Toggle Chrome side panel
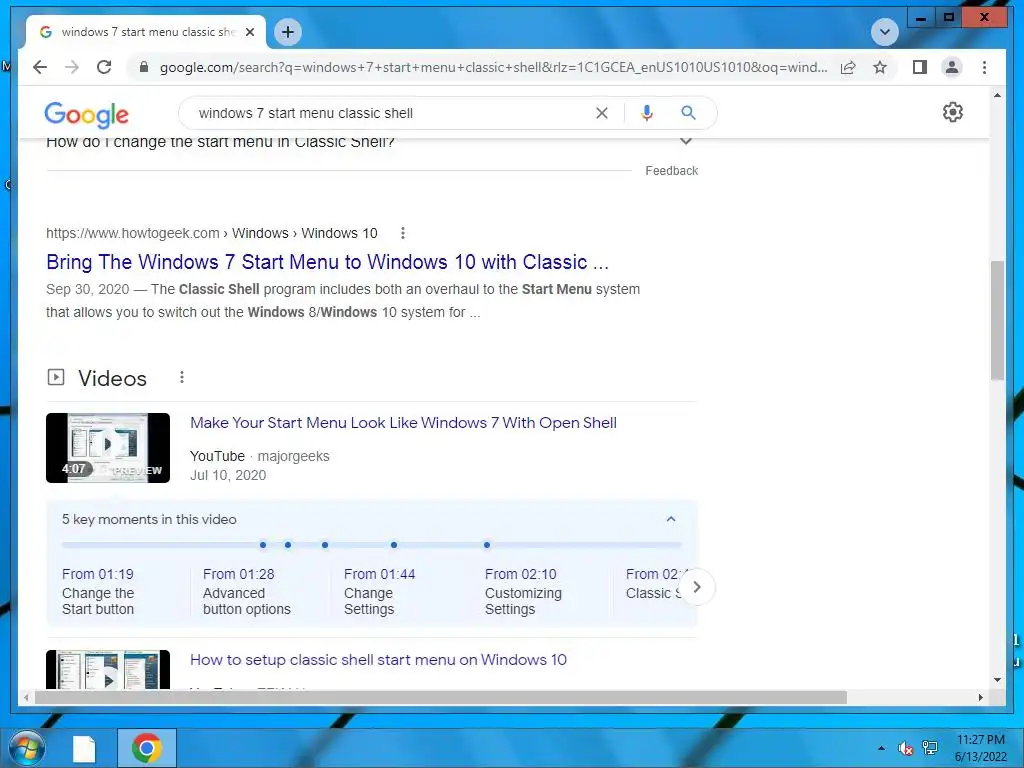This screenshot has height=768, width=1024. pyautogui.click(x=920, y=67)
